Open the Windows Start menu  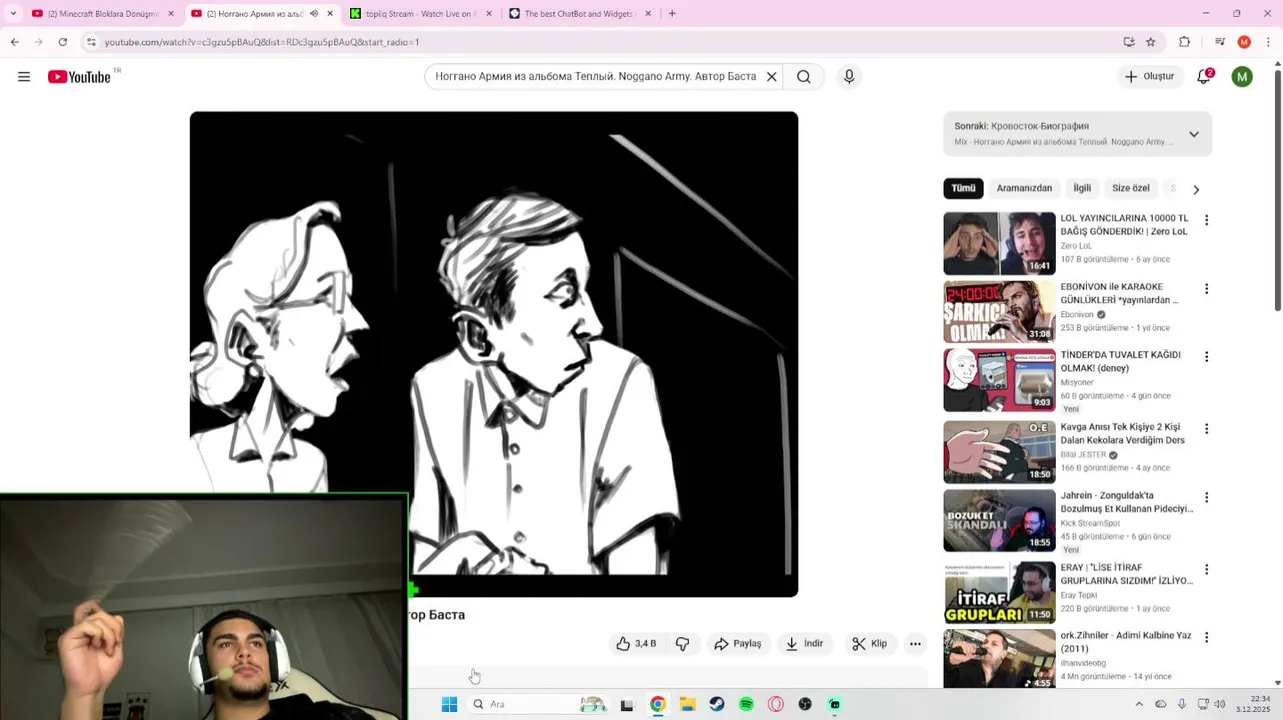[449, 704]
